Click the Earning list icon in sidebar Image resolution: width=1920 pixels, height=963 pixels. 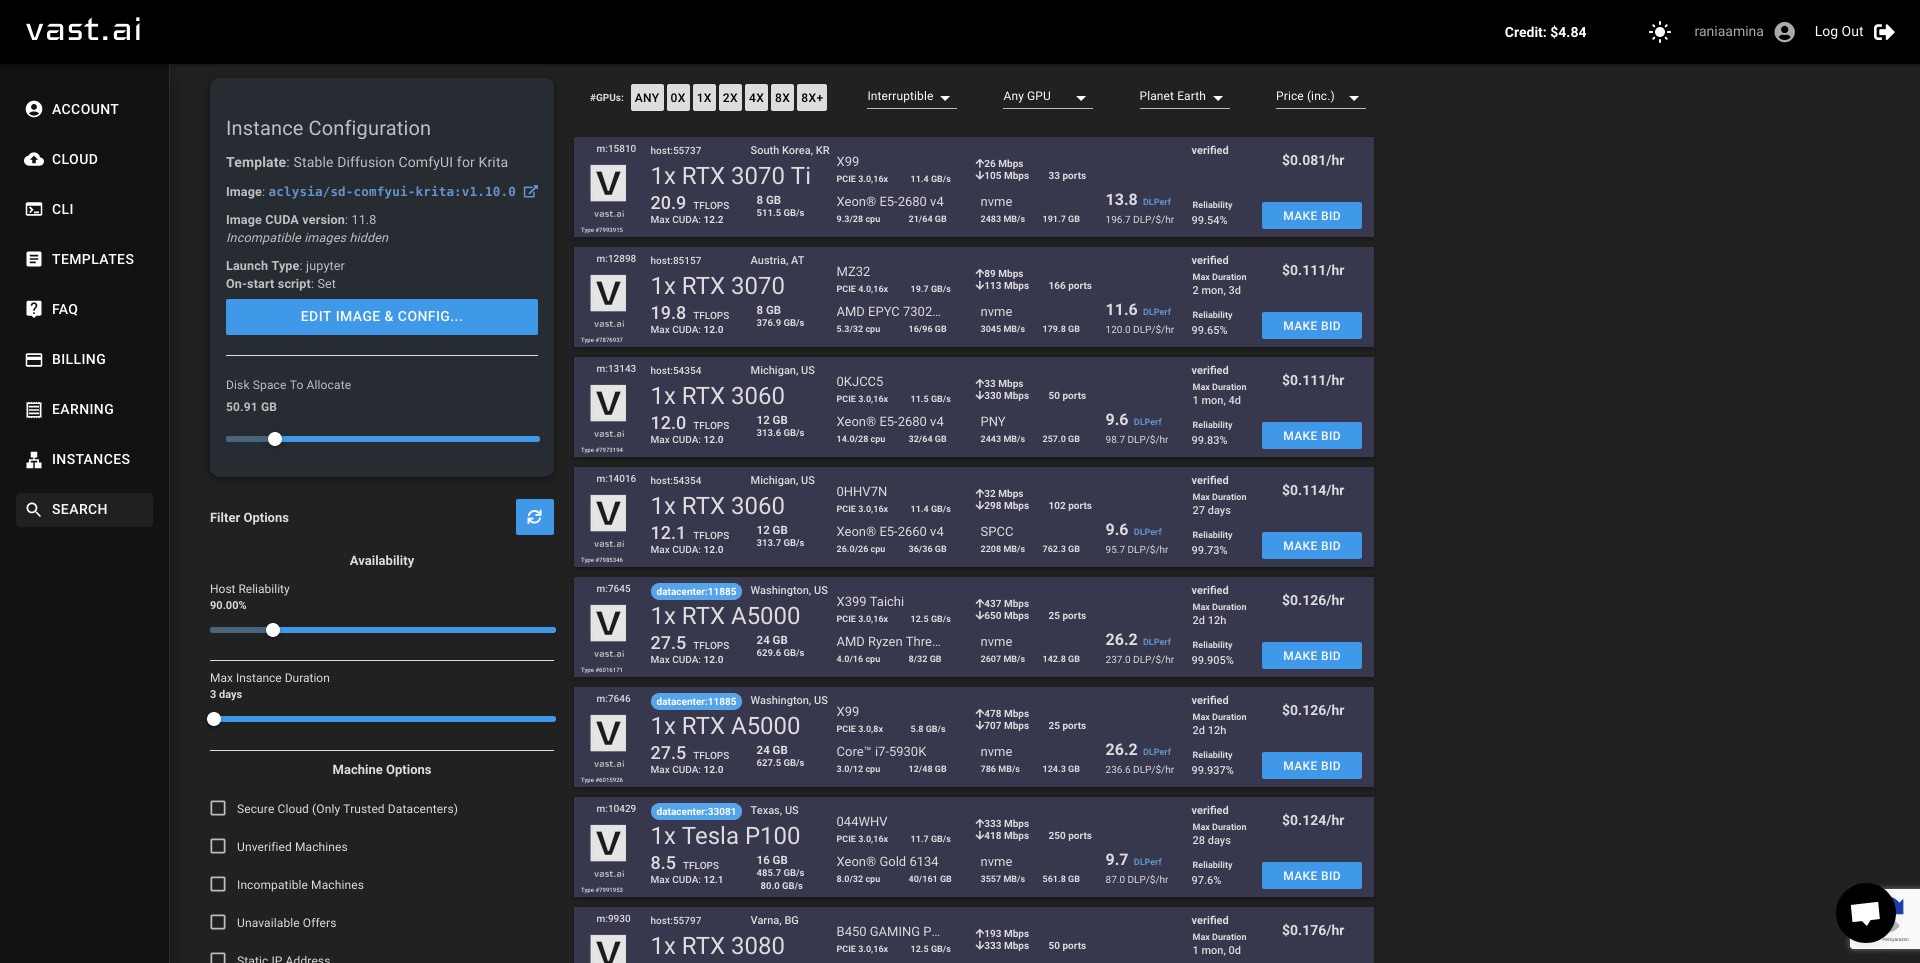click(34, 409)
